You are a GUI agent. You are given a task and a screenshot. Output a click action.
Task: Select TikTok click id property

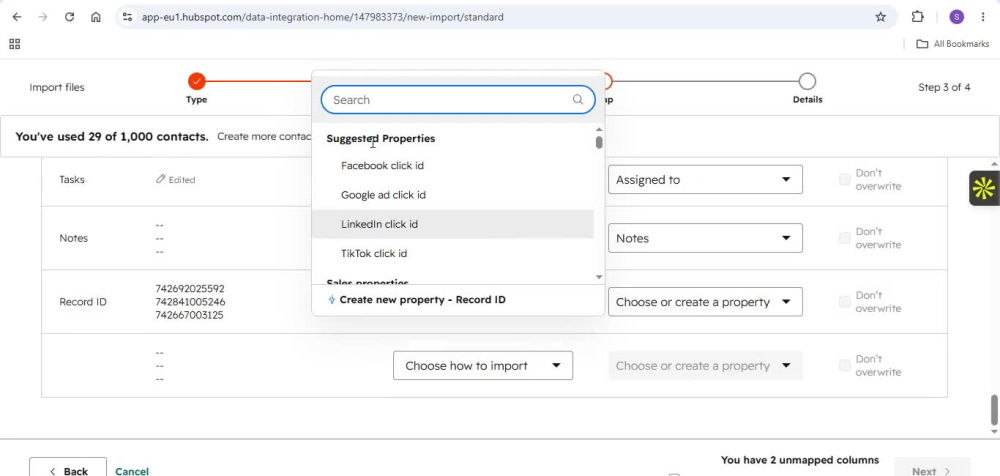pos(452,253)
